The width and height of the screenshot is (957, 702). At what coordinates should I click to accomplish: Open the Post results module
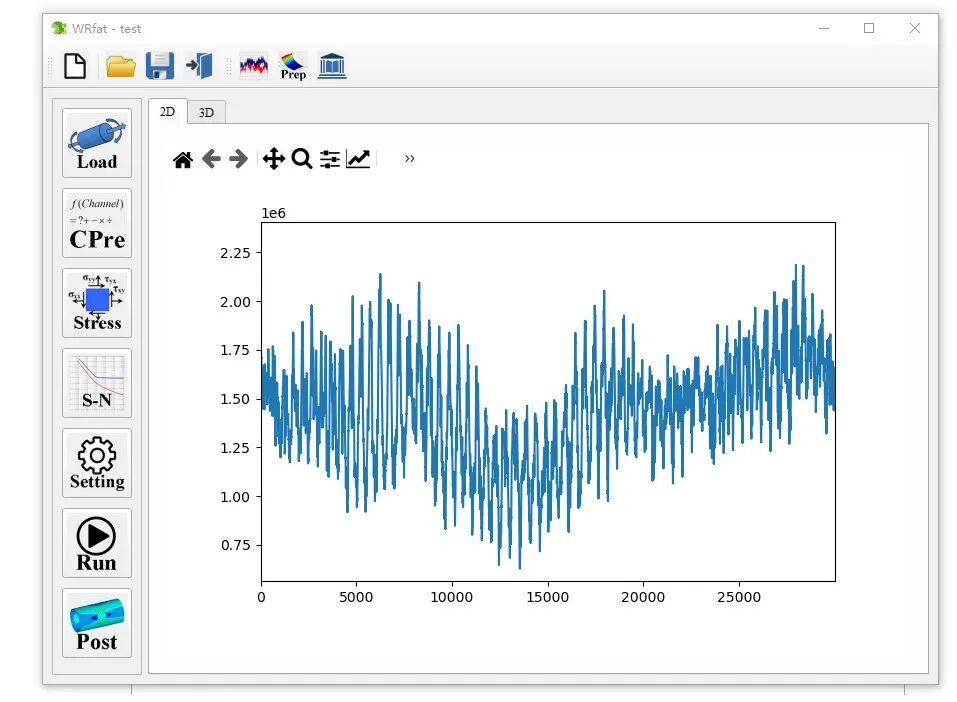point(97,623)
